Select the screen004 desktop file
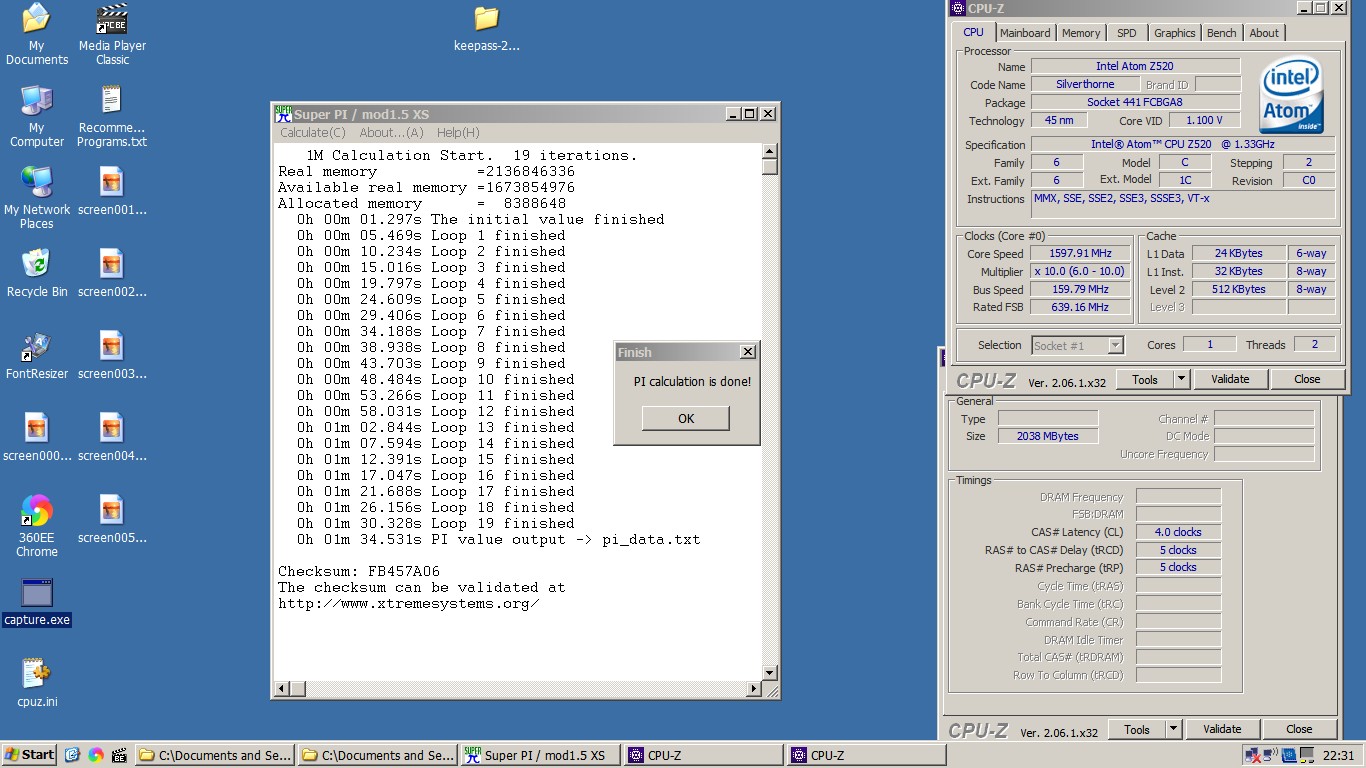1366x768 pixels. pos(112,437)
